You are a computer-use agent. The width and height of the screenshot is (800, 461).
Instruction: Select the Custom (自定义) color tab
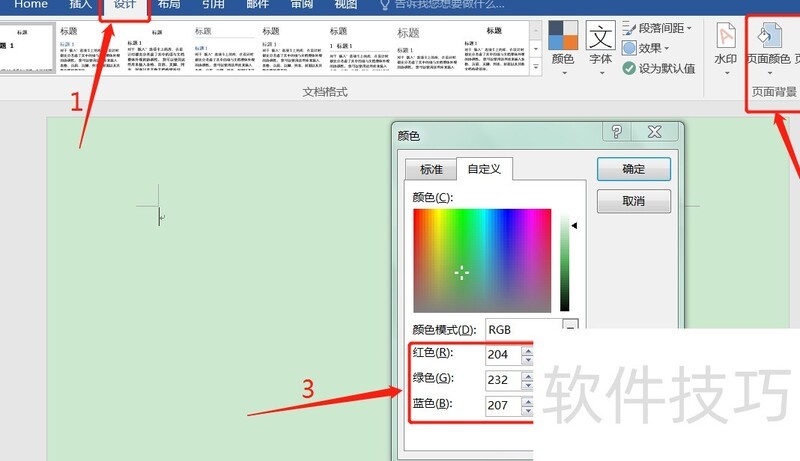click(484, 169)
